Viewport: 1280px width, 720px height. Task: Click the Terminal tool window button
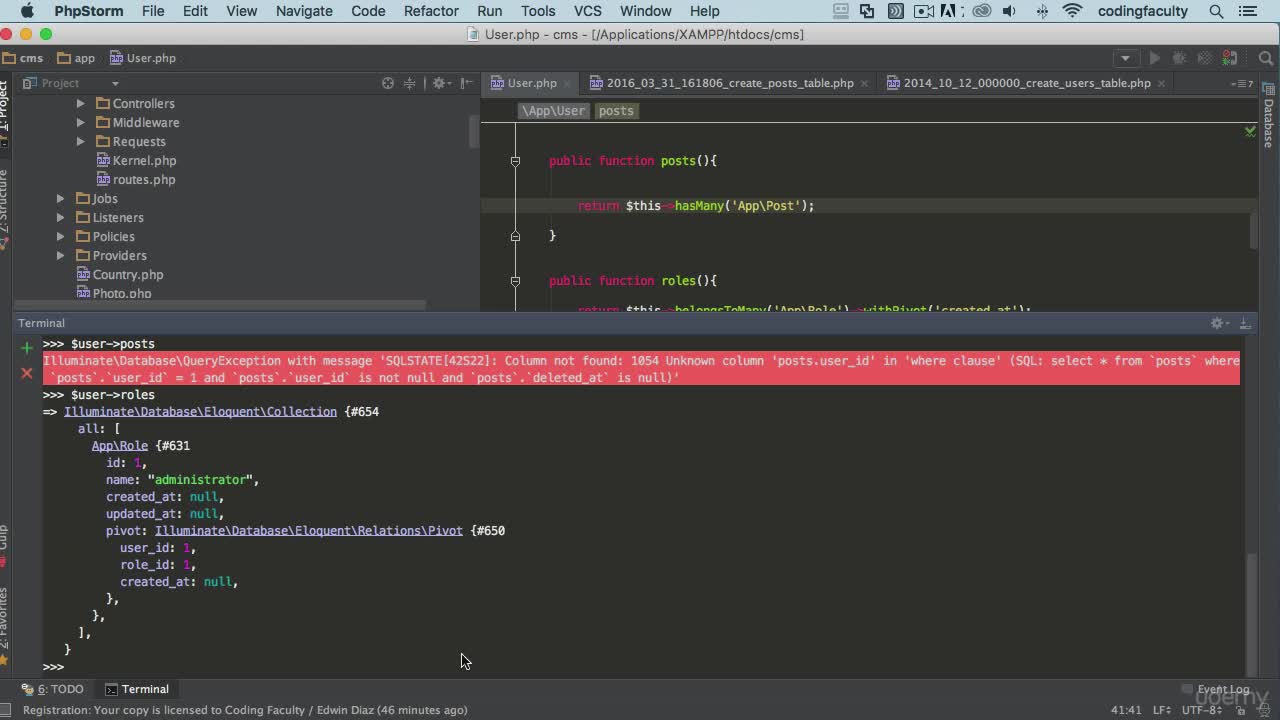click(x=137, y=689)
